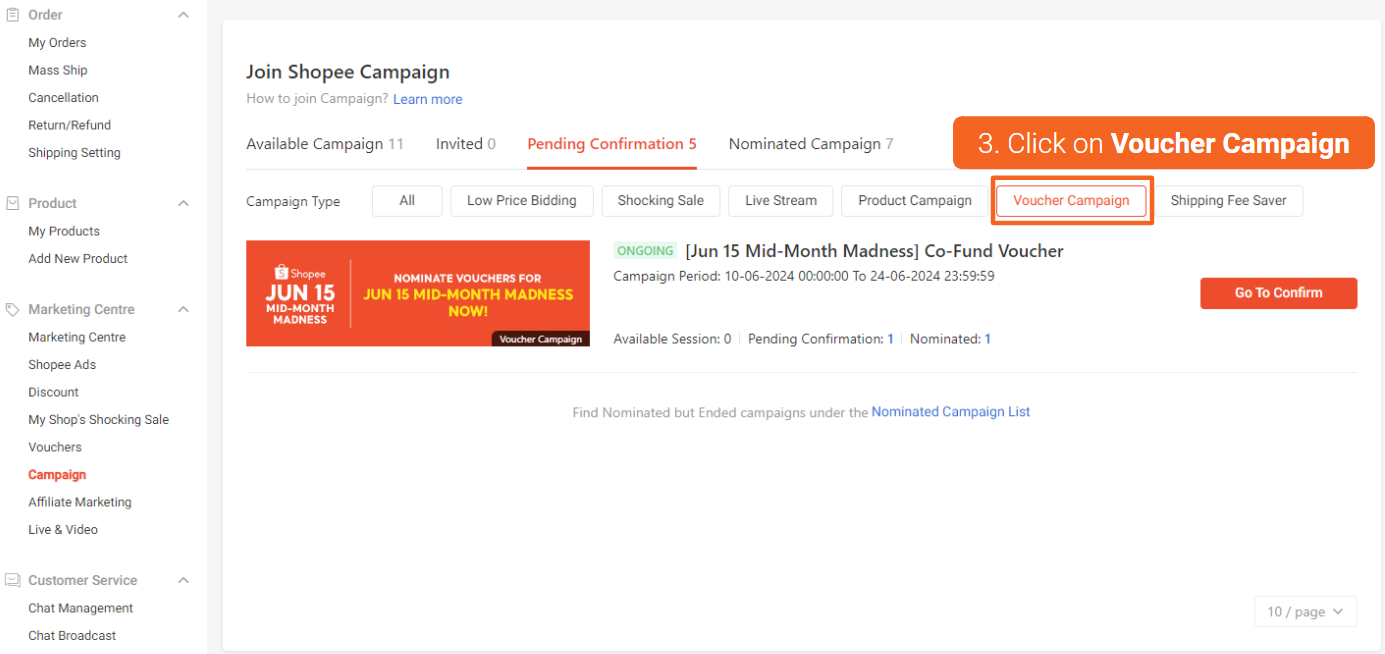This screenshot has height=654, width=1385.
Task: Open Chat Broadcast
Action: pos(72,636)
